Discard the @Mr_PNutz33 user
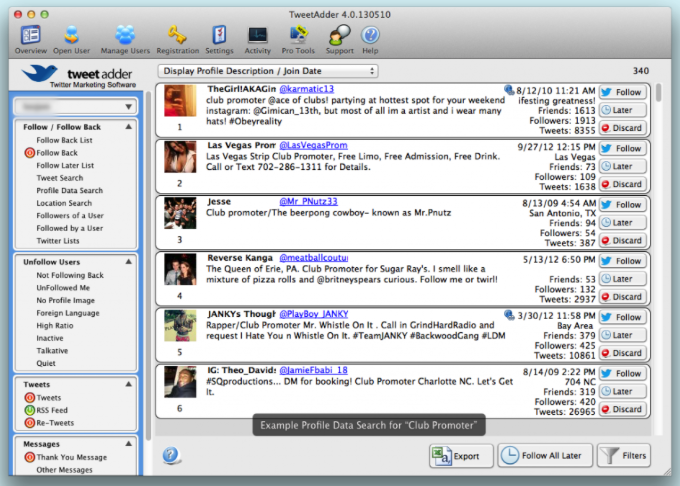680x486 pixels. (623, 240)
